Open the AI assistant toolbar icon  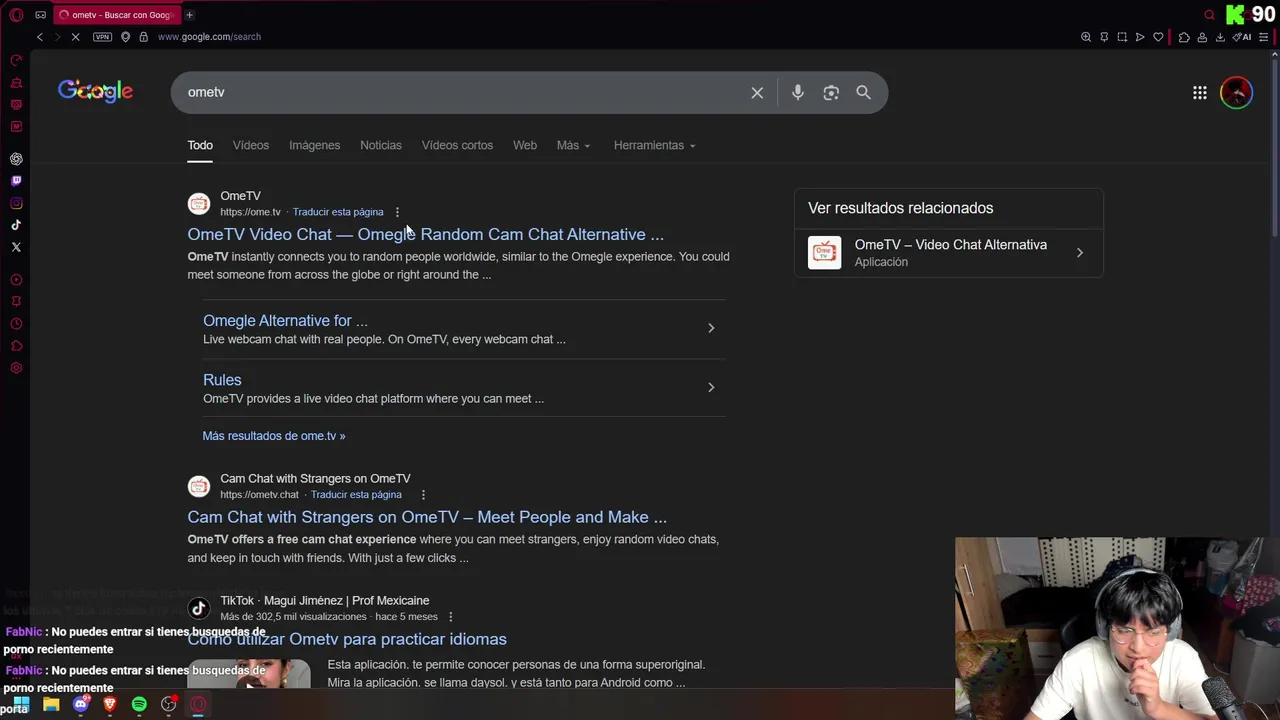click(1243, 37)
